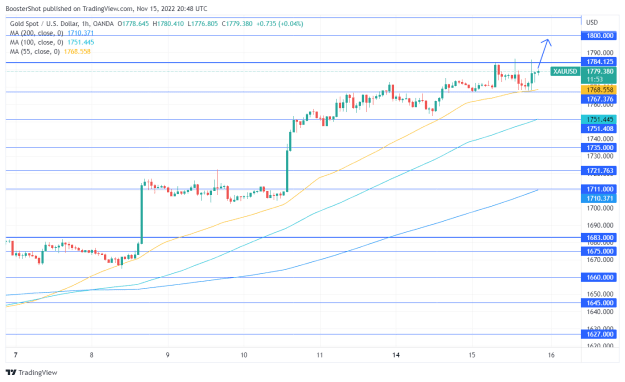
Task: Select the 1751.408 price level label
Action: (x=599, y=129)
